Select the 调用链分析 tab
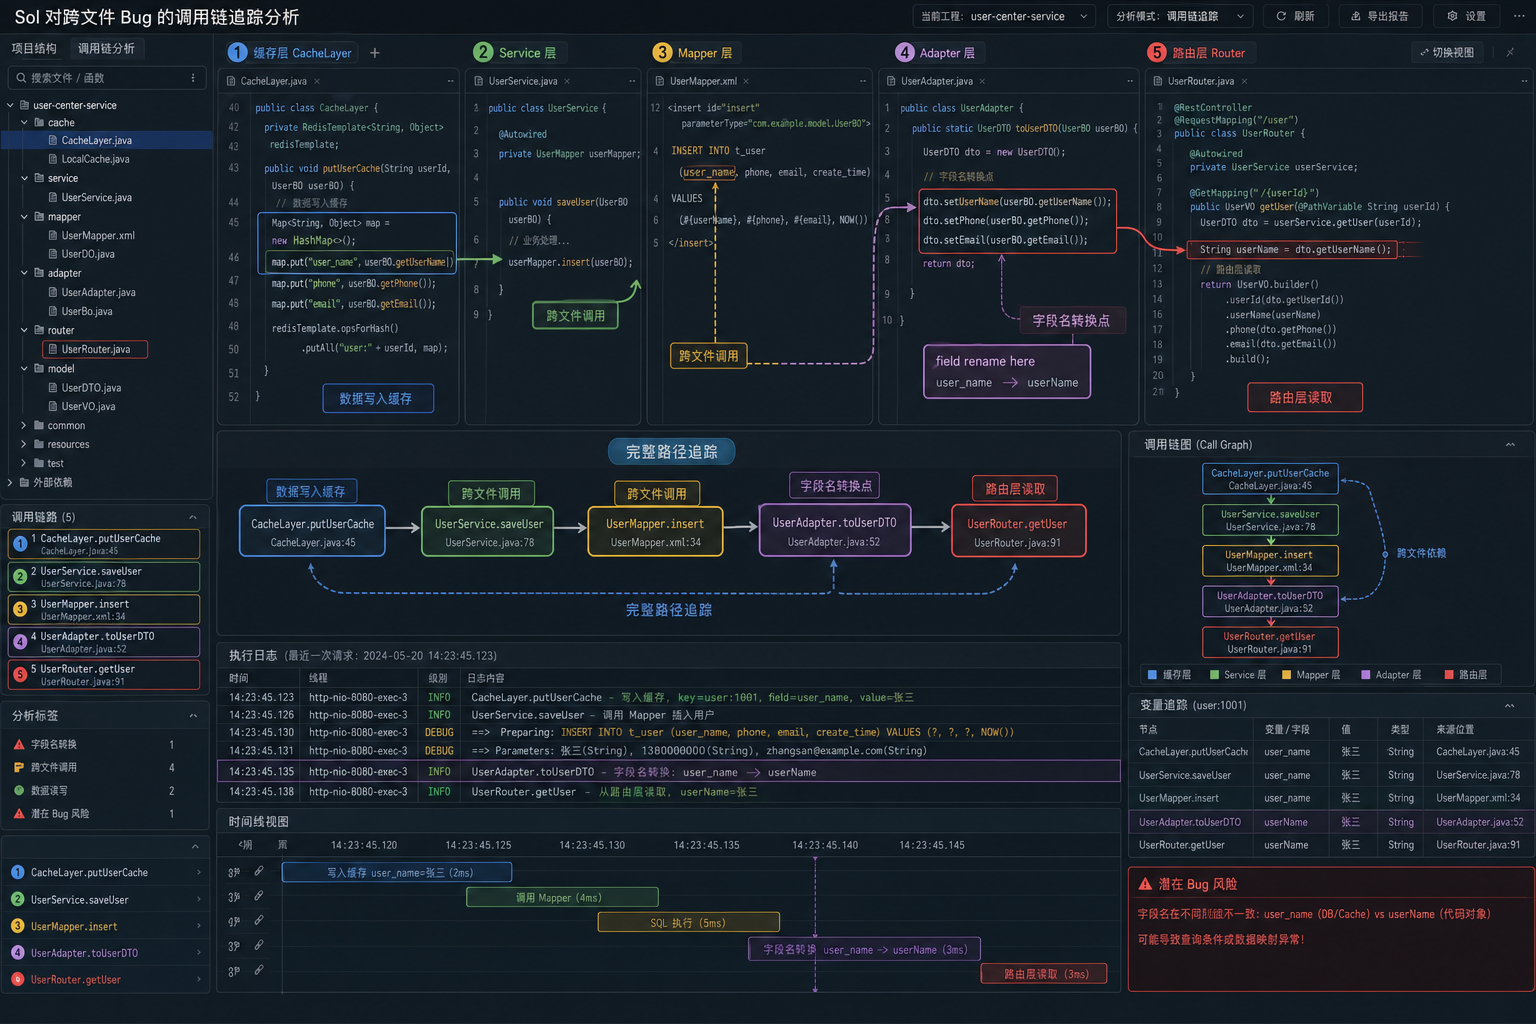 tap(106, 48)
